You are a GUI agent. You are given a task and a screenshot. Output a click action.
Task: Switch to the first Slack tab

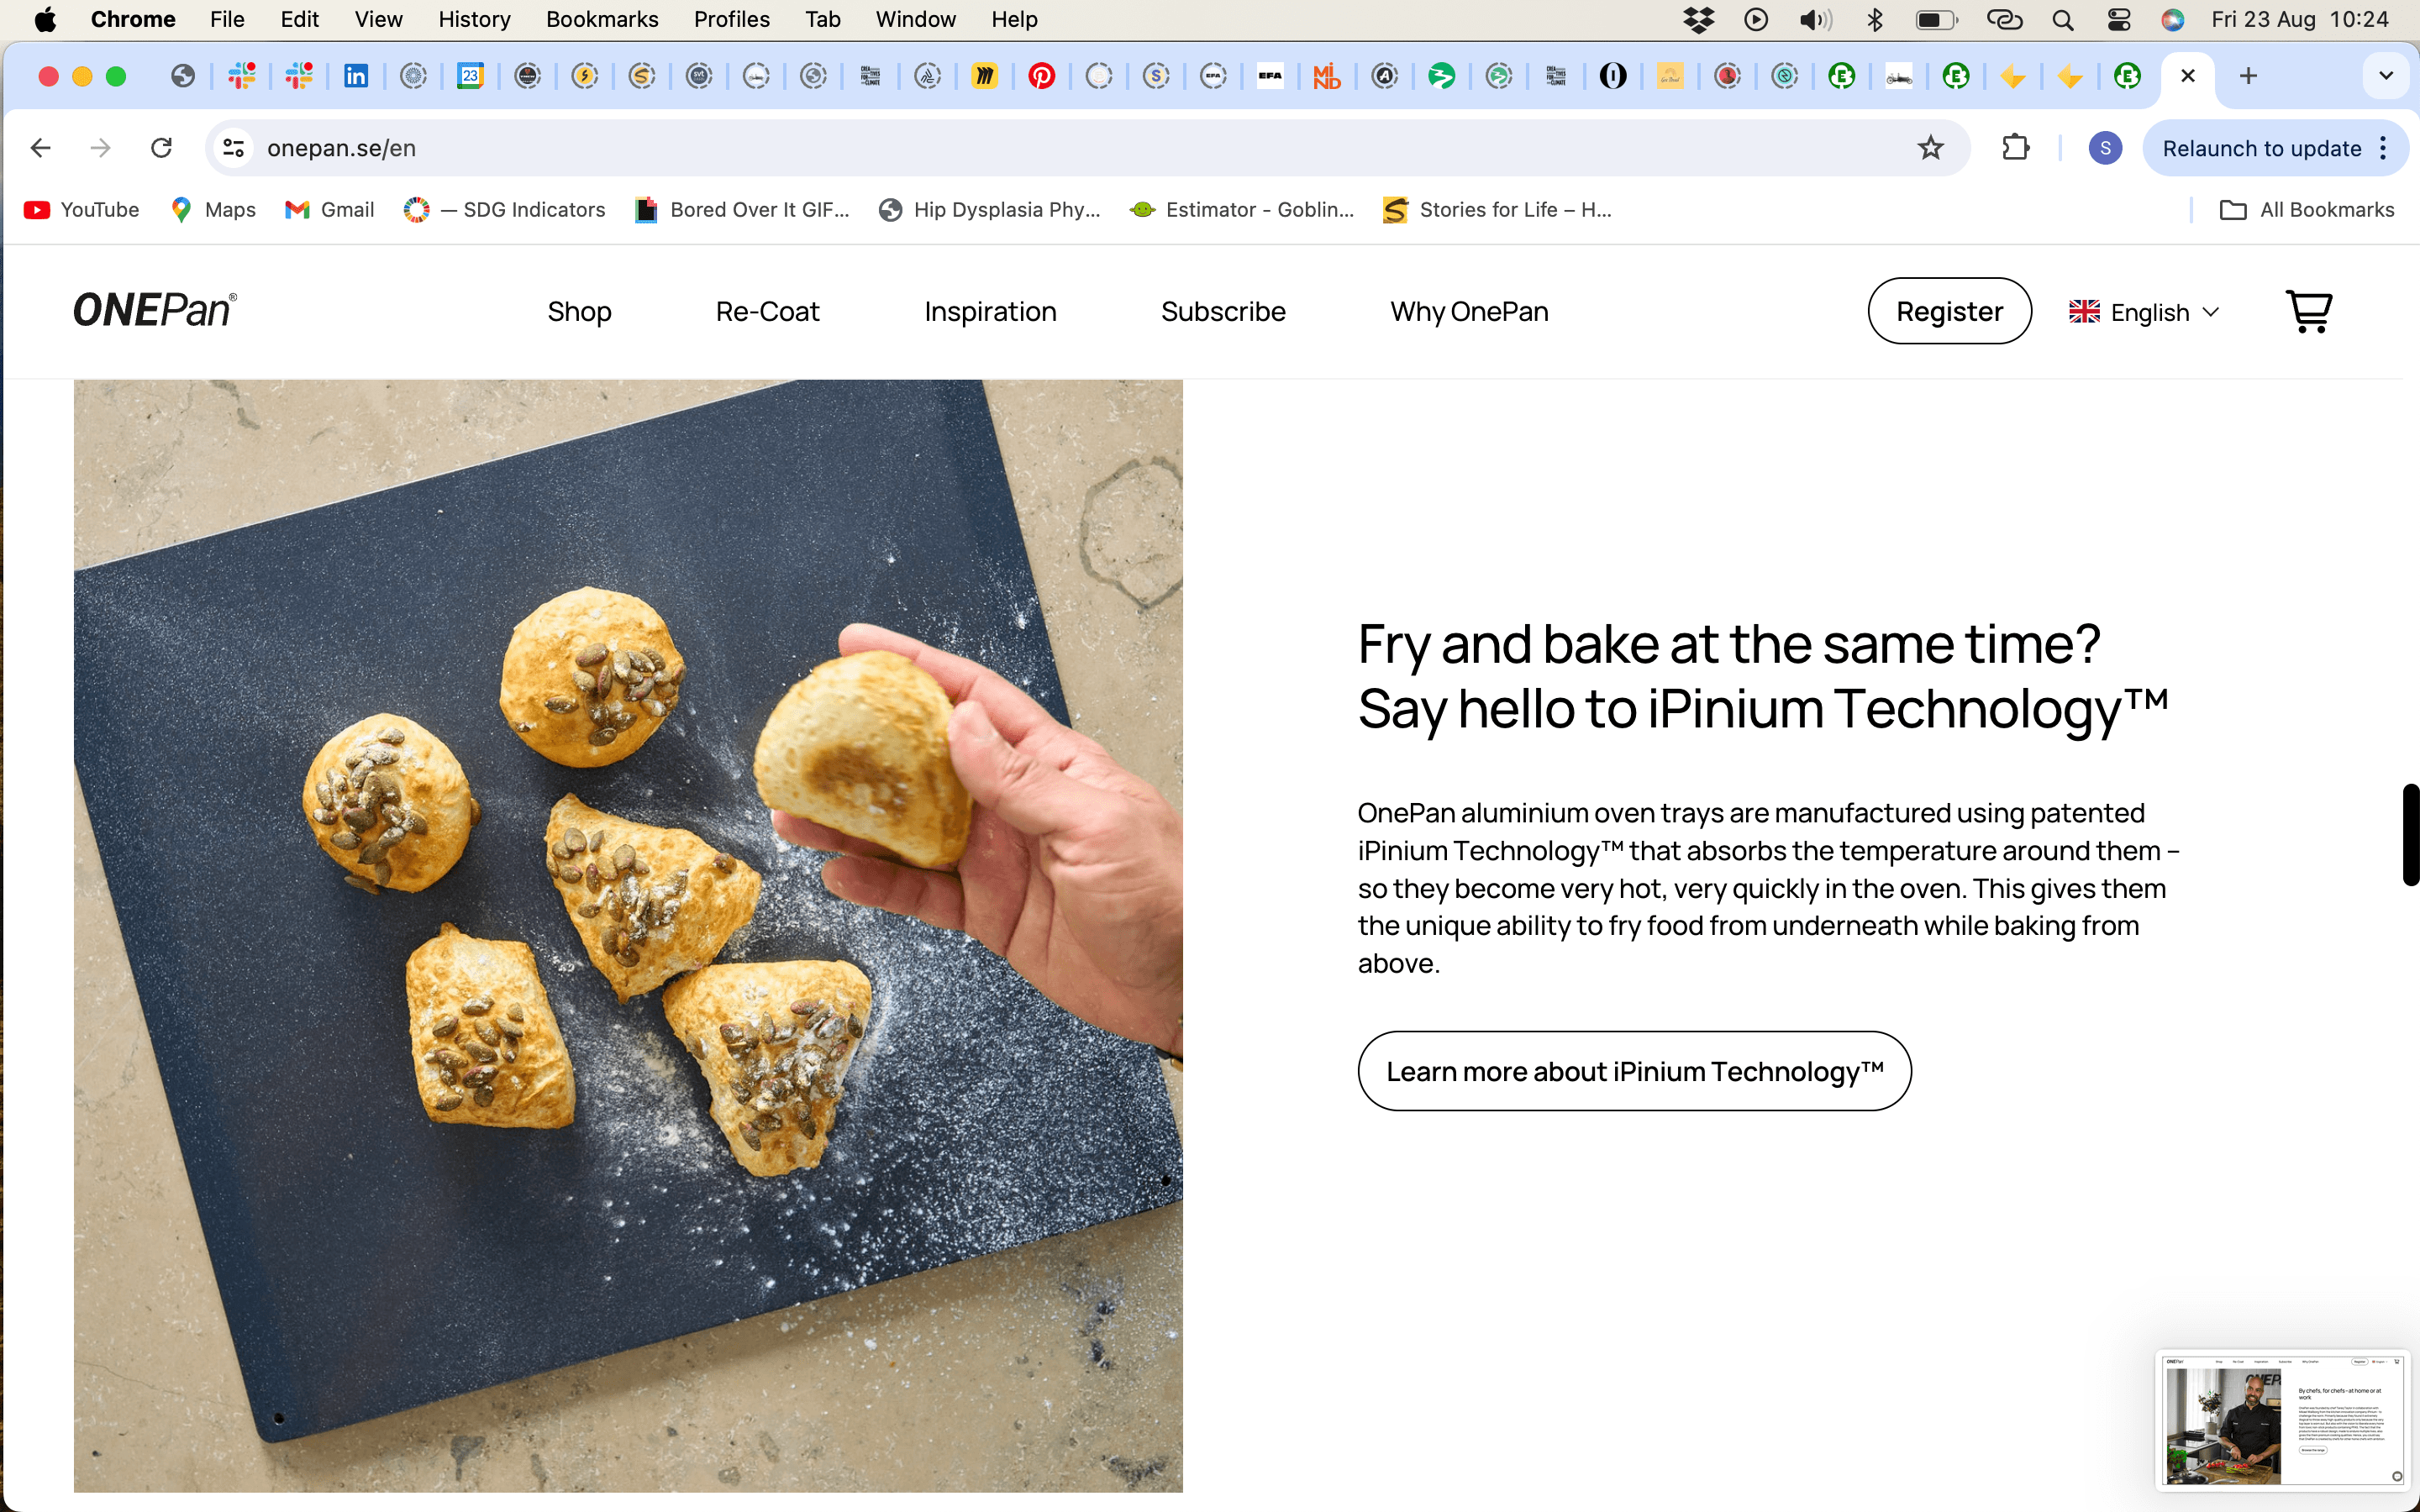242,76
